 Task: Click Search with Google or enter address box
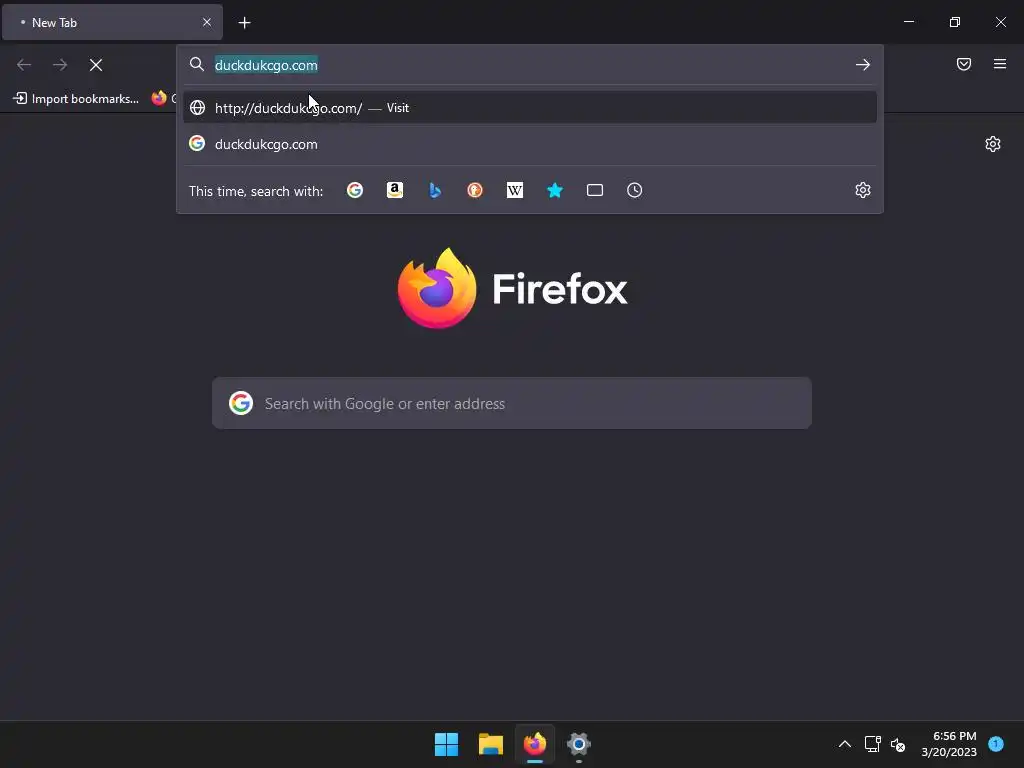(512, 403)
